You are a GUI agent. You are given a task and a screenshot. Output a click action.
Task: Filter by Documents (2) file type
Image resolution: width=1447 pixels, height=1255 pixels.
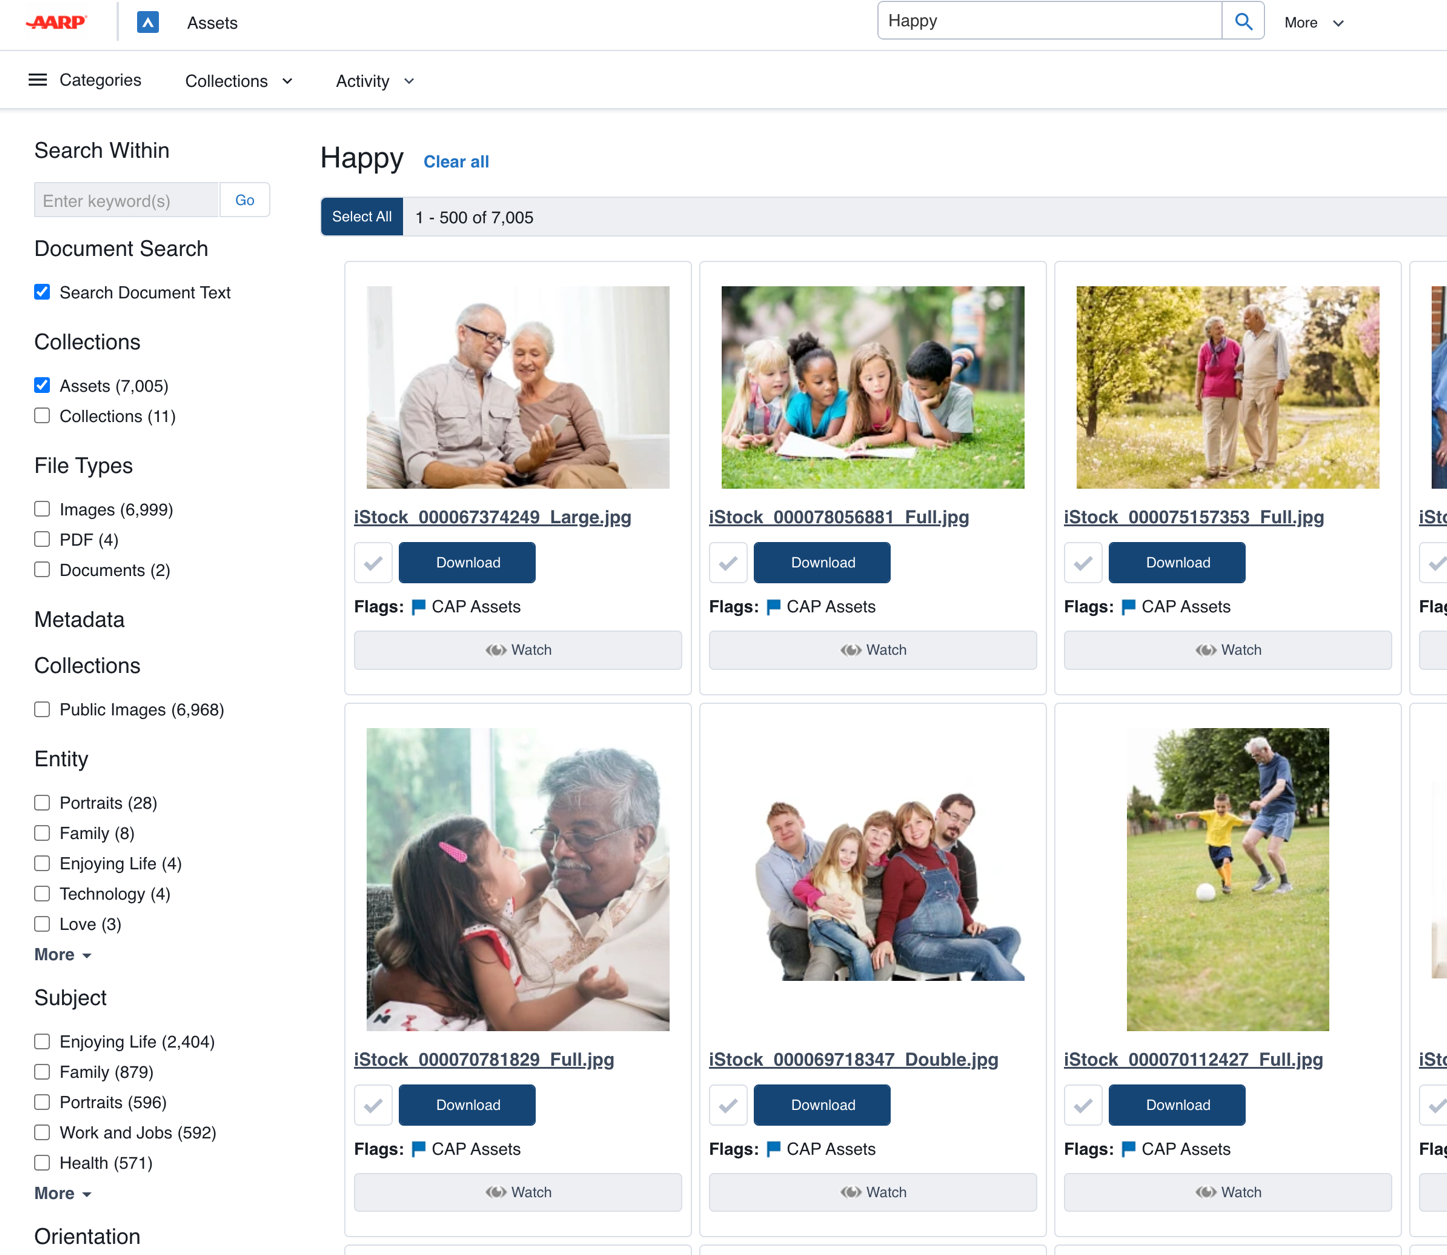42,570
